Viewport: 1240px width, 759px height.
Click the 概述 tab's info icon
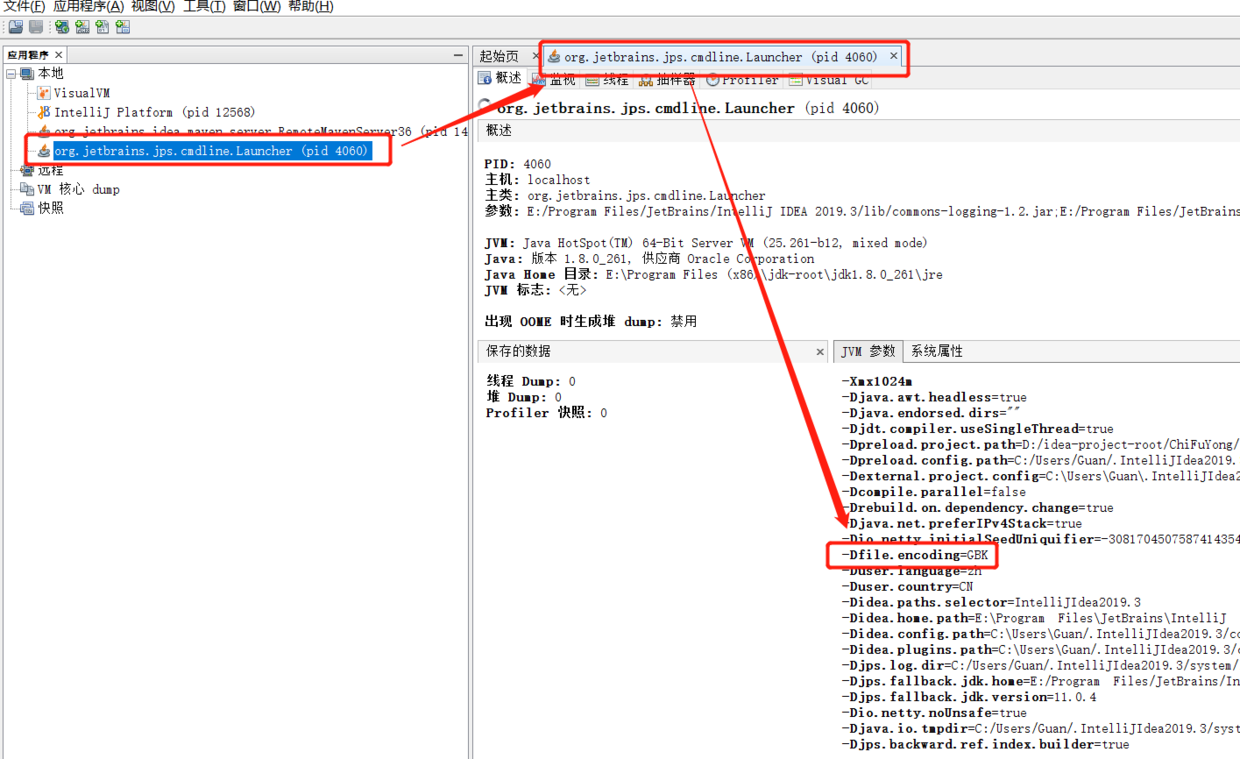tap(485, 78)
